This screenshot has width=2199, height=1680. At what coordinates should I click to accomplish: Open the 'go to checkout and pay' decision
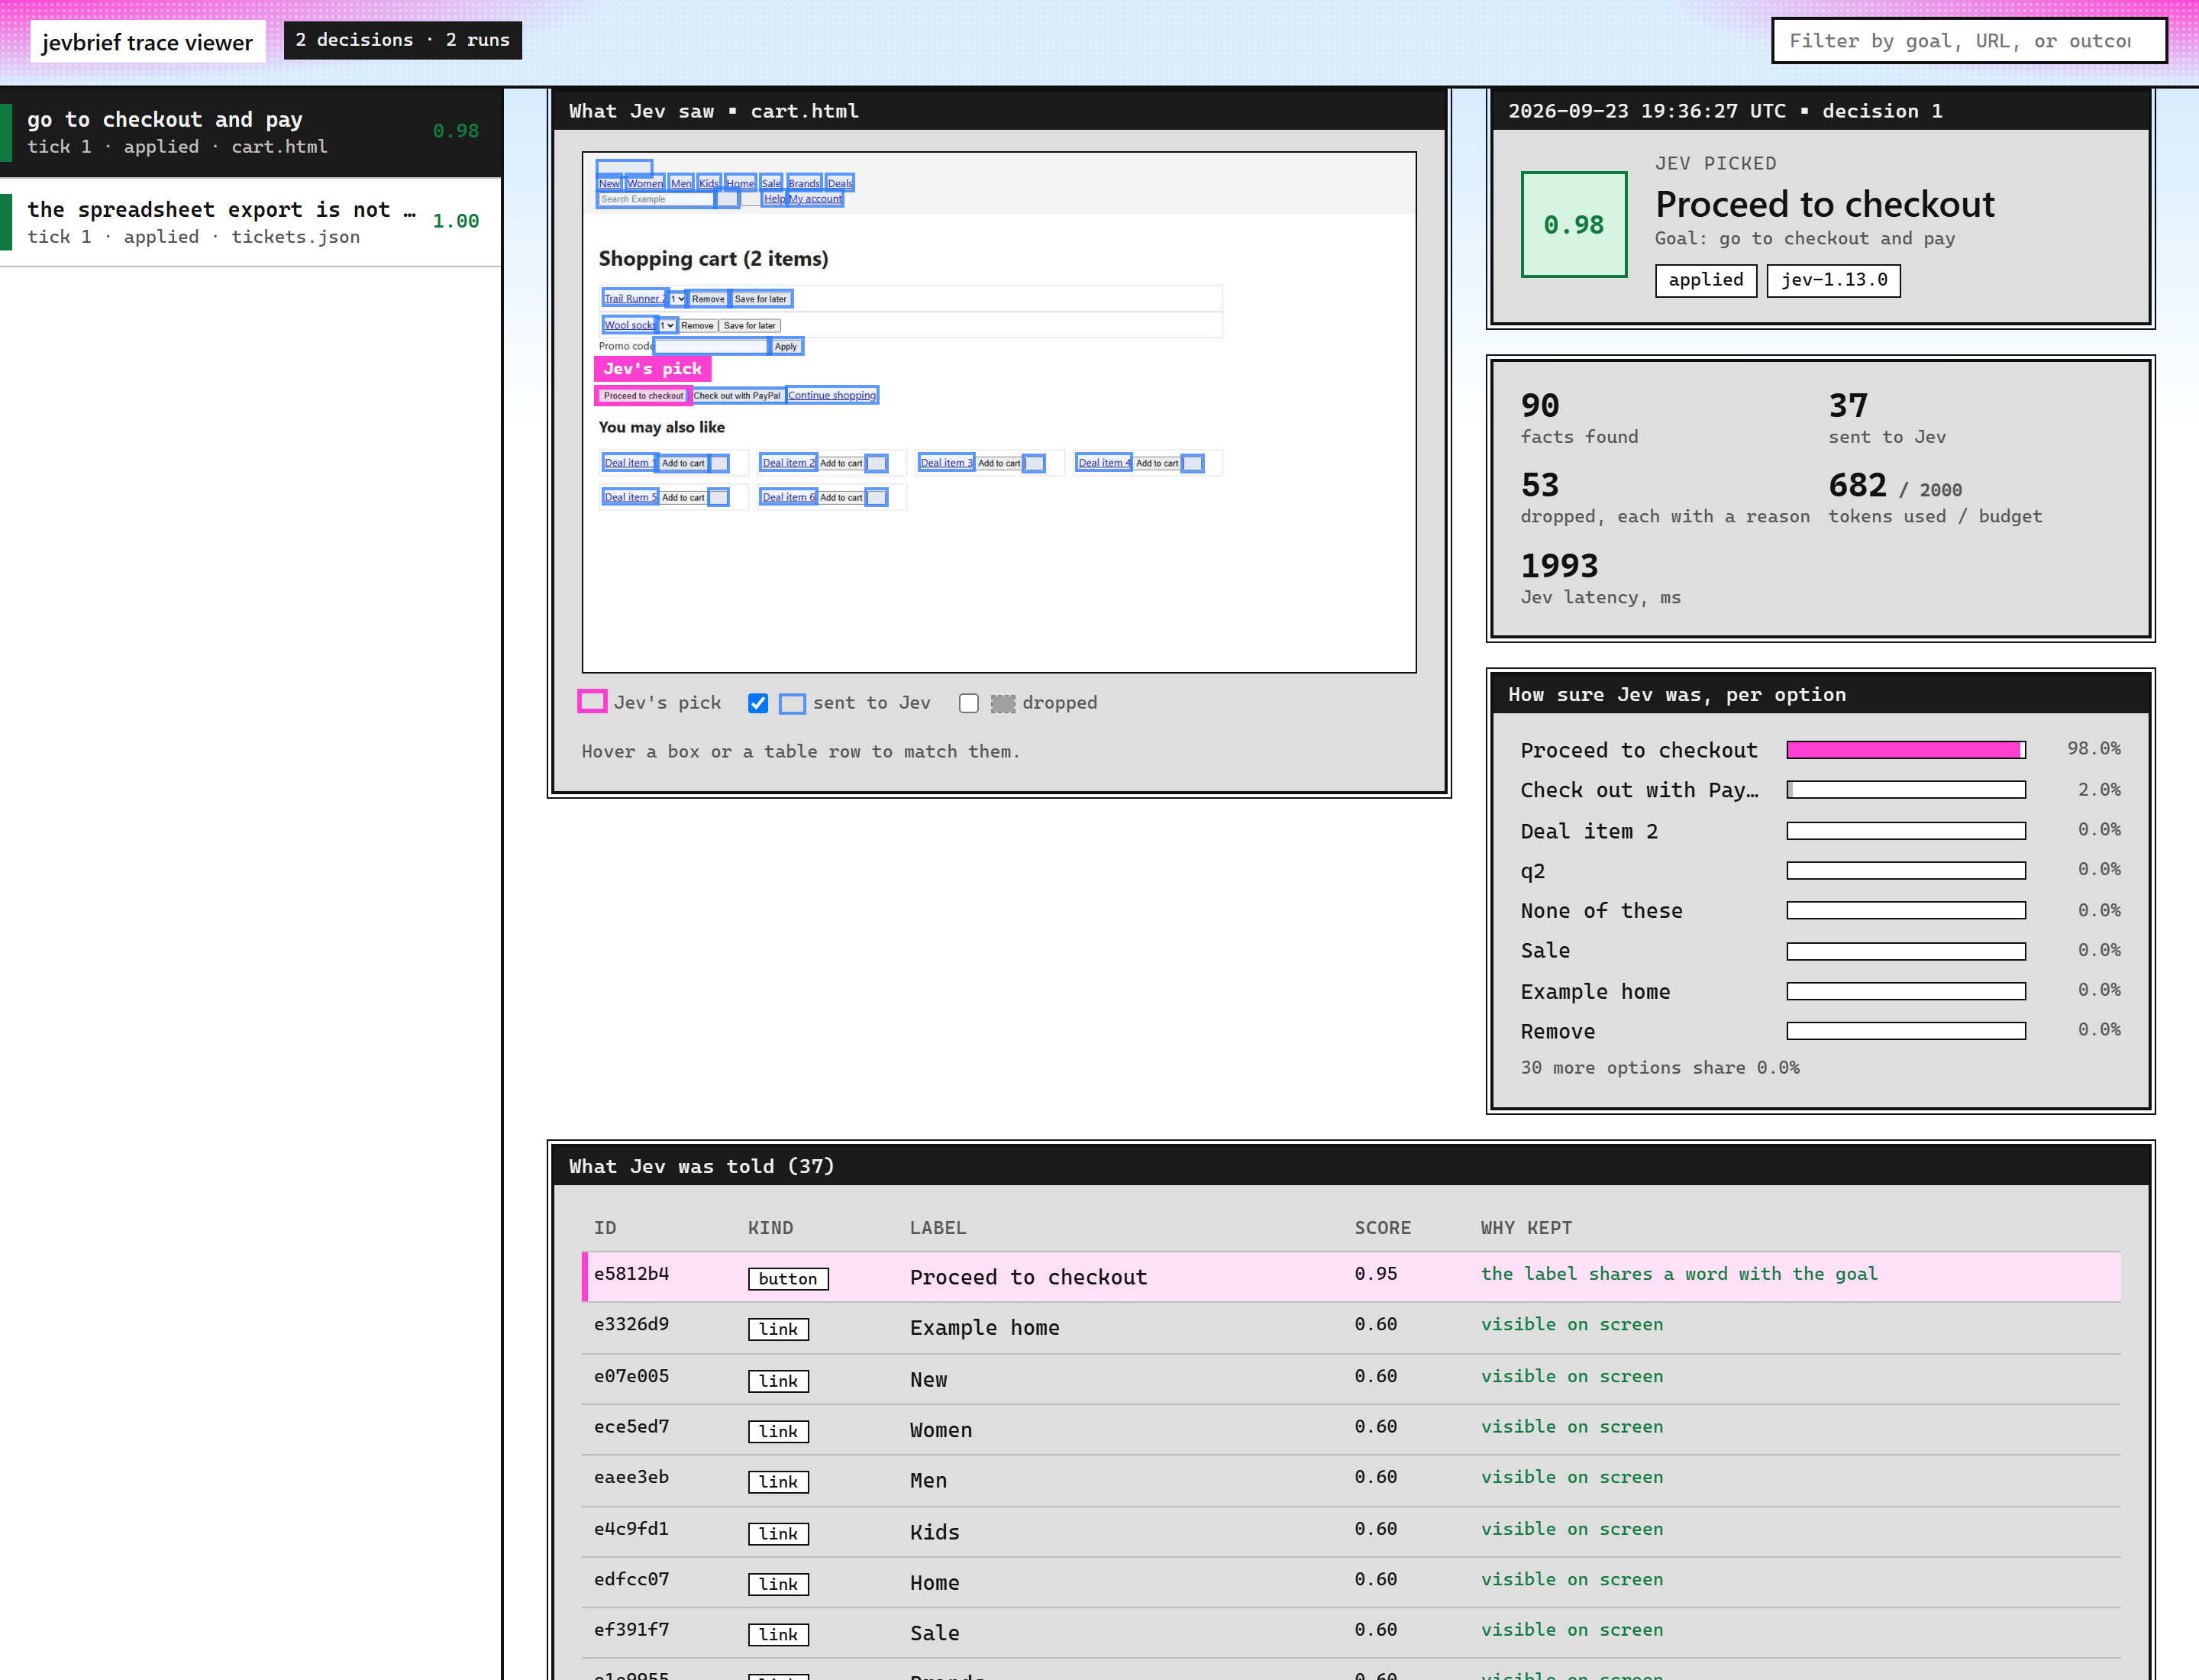[x=250, y=132]
